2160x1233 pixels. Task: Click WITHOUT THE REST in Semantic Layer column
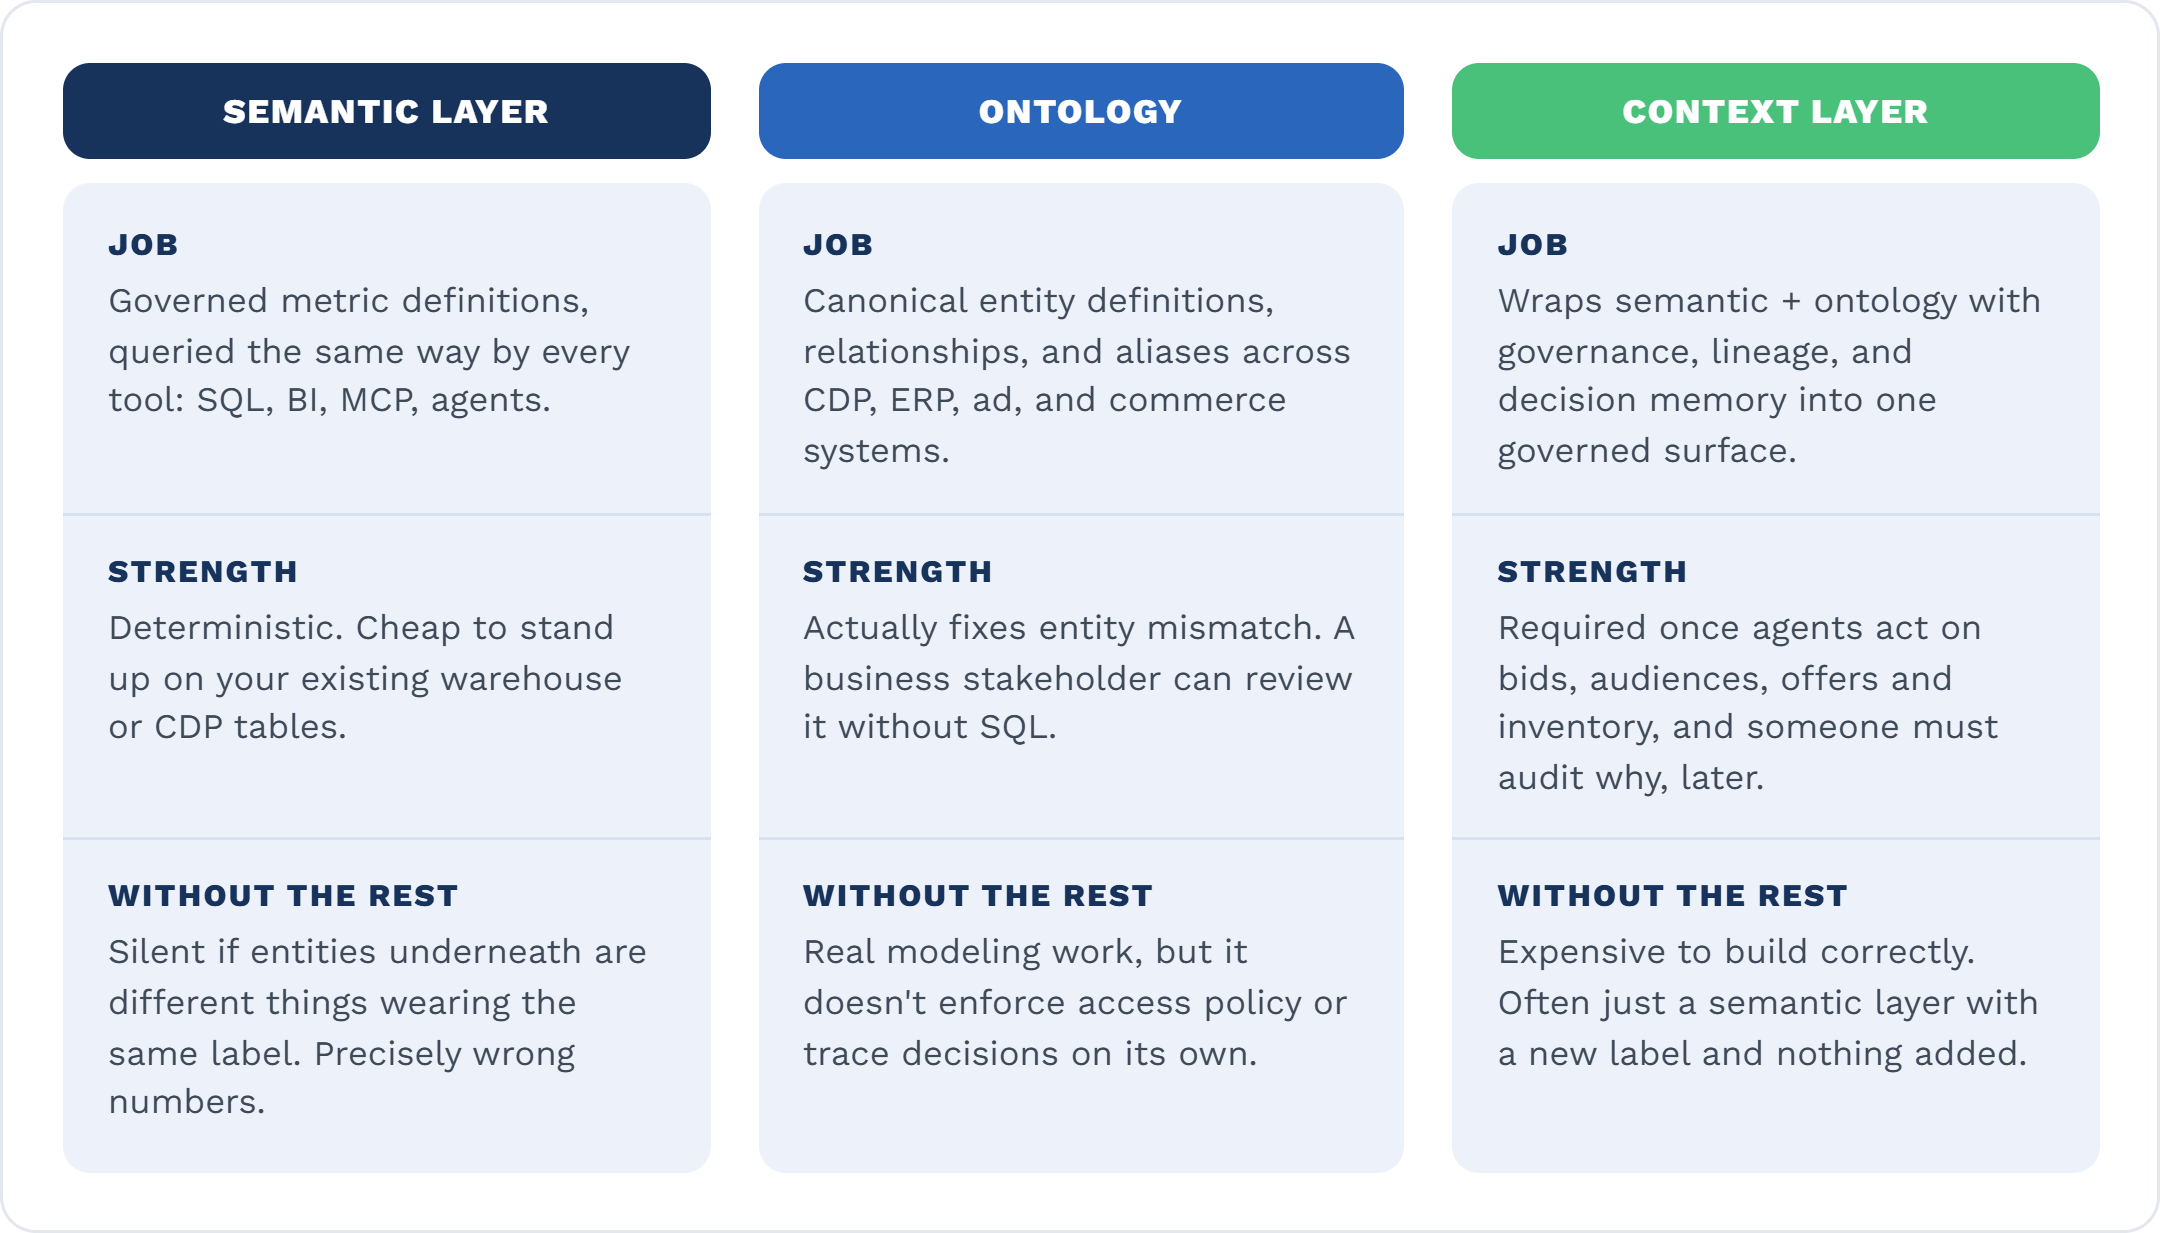pyautogui.click(x=283, y=896)
